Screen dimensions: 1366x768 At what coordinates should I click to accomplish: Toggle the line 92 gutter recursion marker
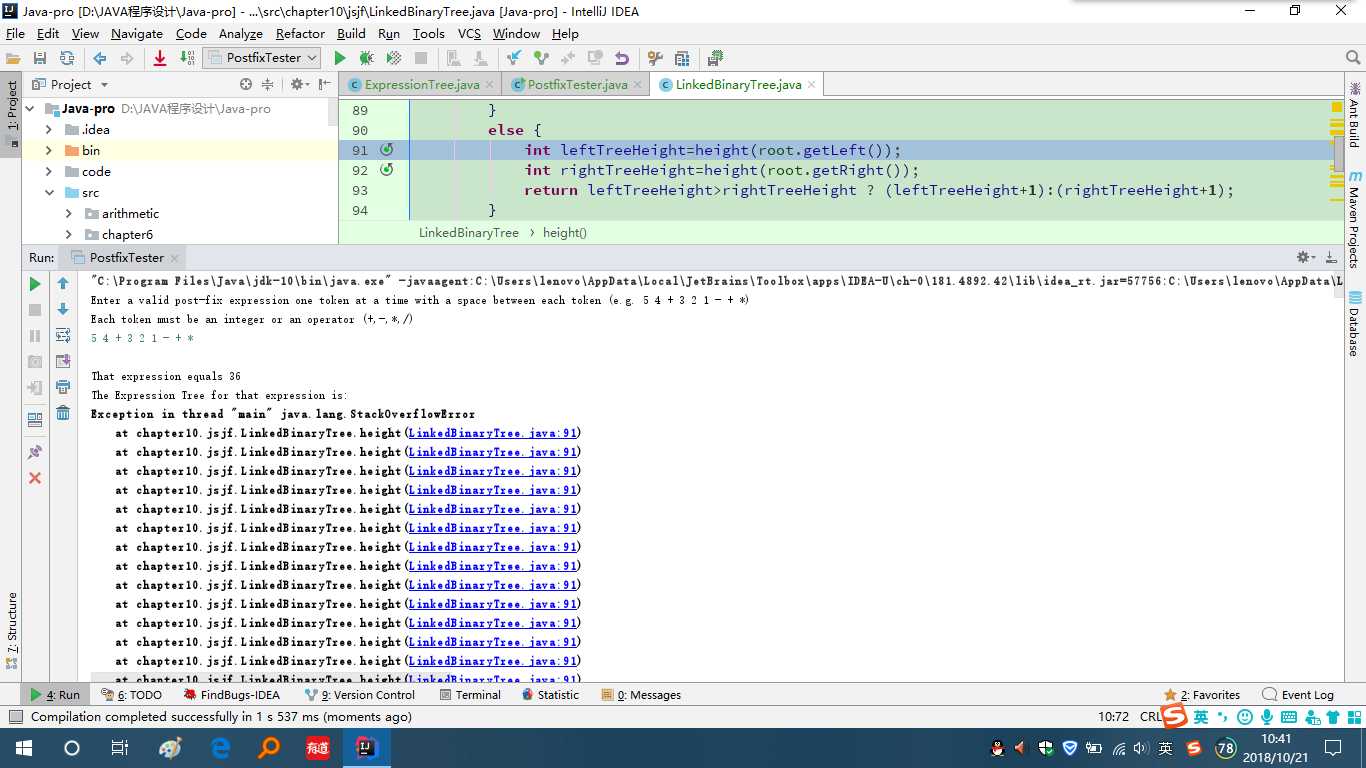pyautogui.click(x=387, y=170)
